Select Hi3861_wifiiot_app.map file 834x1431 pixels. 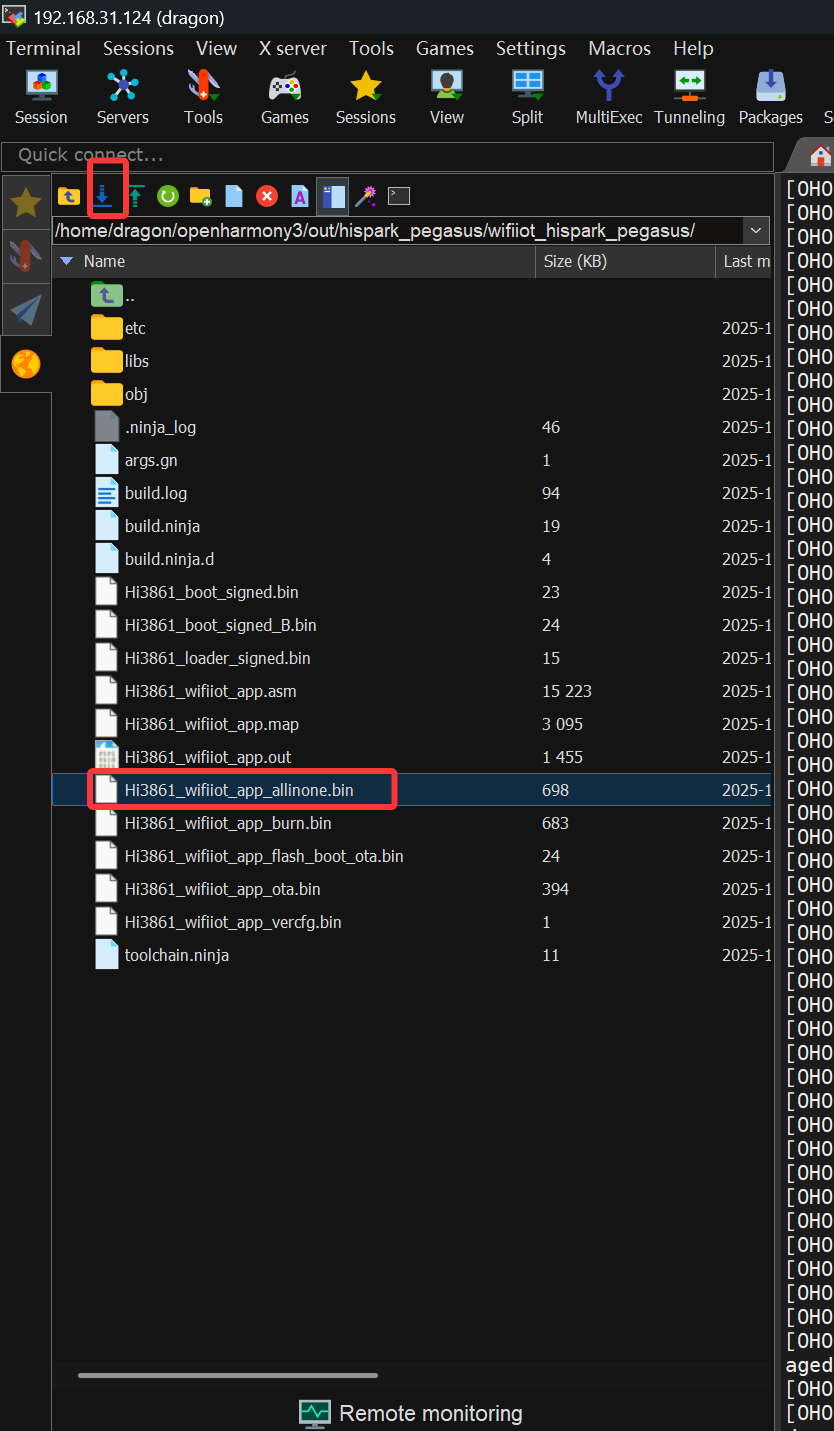point(412,724)
